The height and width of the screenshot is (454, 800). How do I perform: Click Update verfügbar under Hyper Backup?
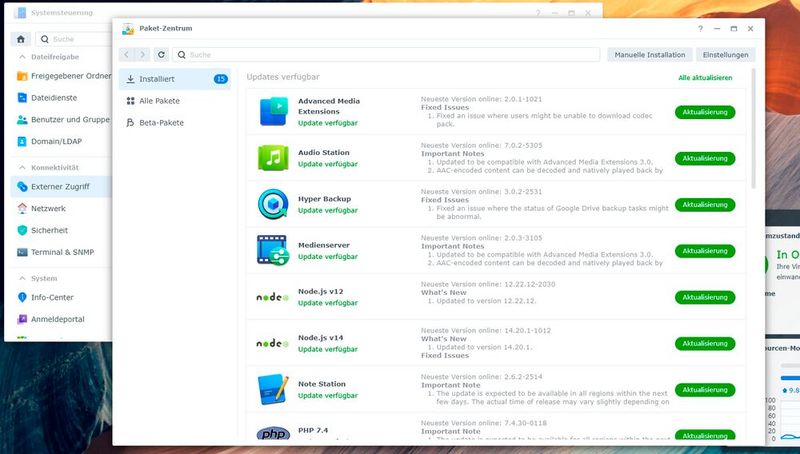point(328,211)
